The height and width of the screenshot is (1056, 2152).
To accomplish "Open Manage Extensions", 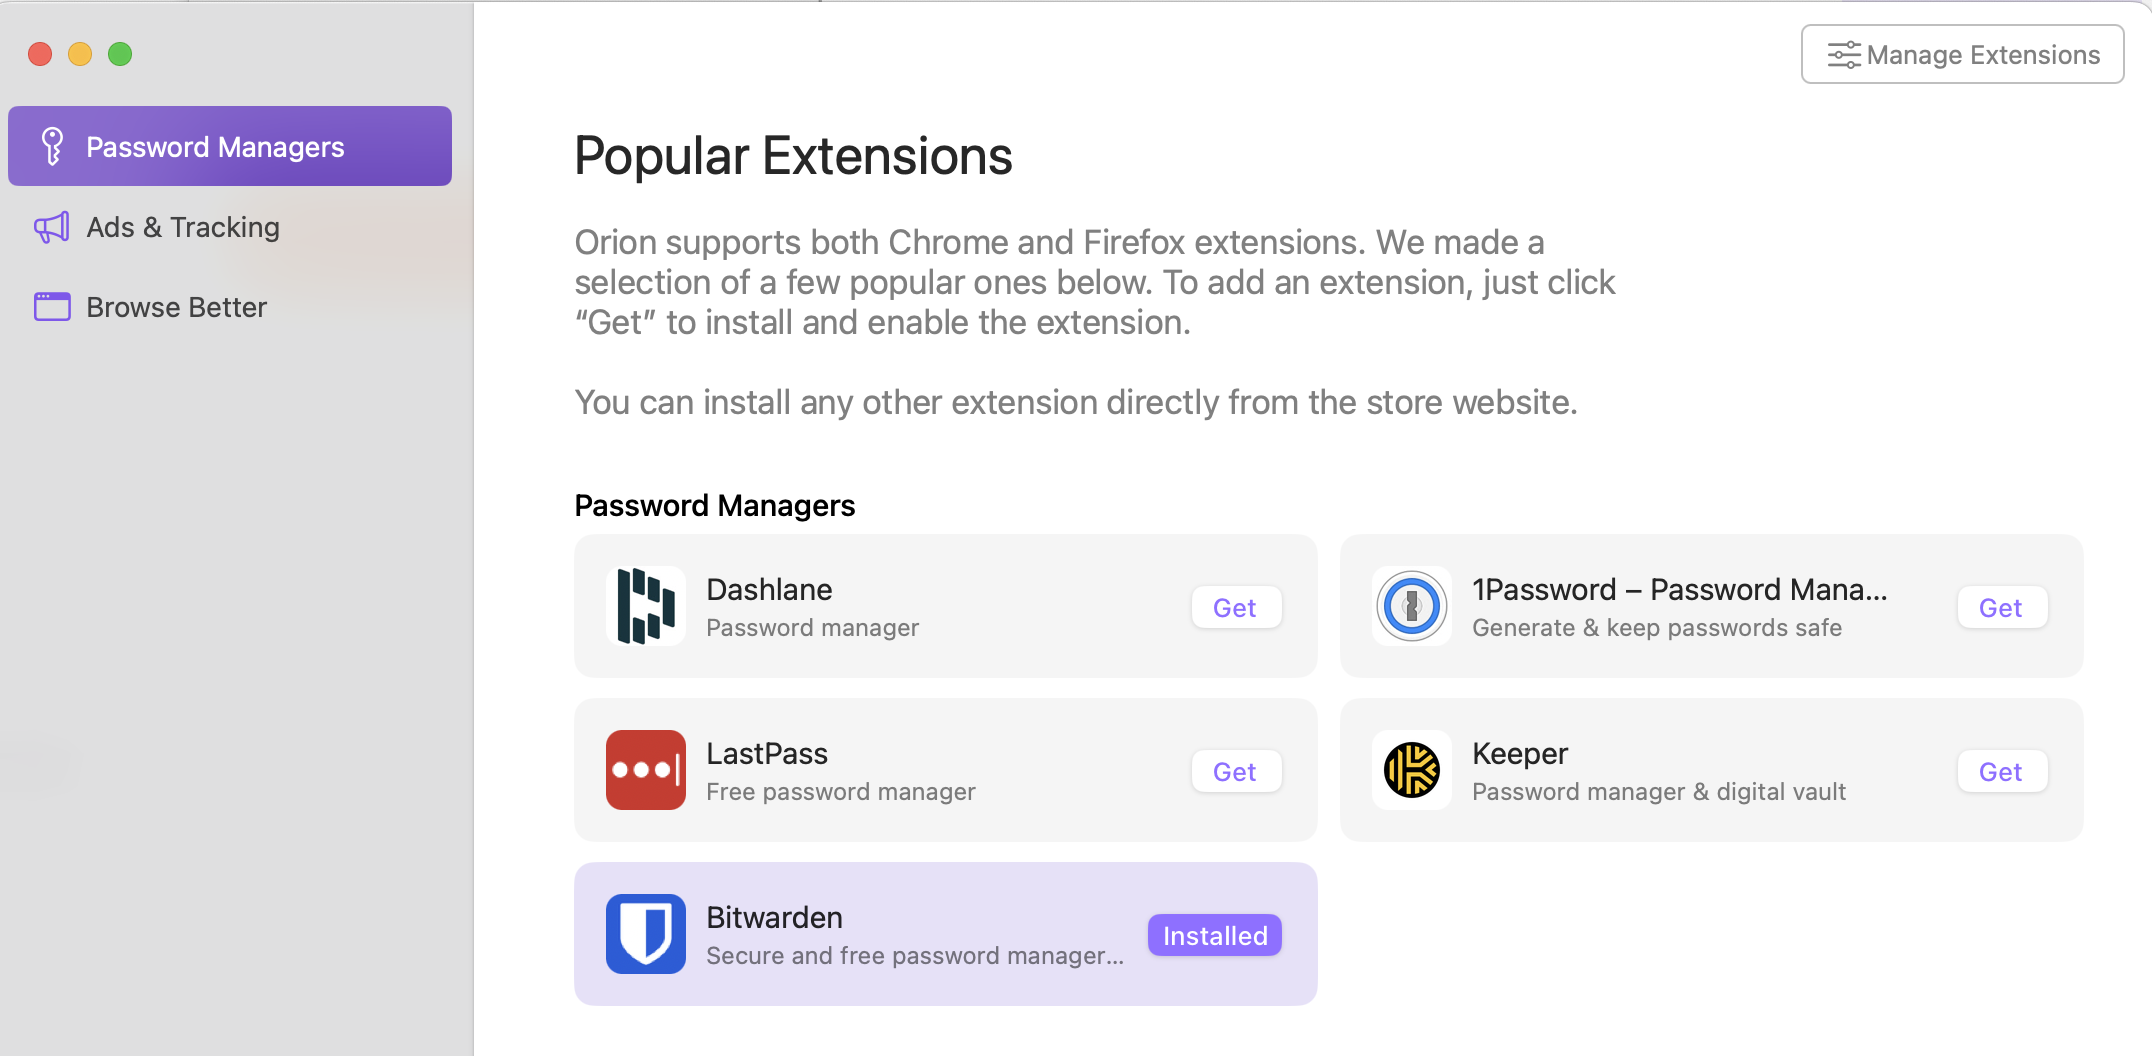I will click(x=1962, y=55).
